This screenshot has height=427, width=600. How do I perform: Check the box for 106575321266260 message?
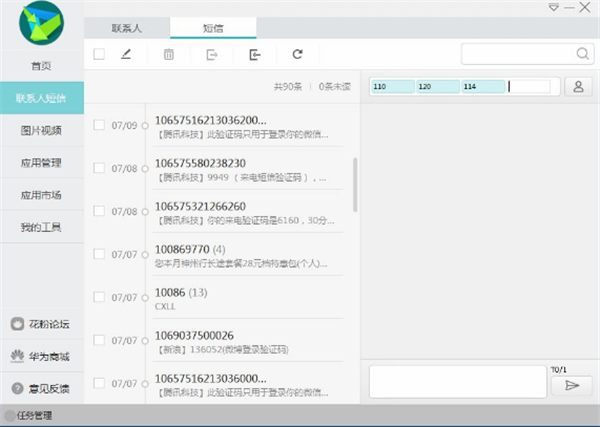pos(99,211)
